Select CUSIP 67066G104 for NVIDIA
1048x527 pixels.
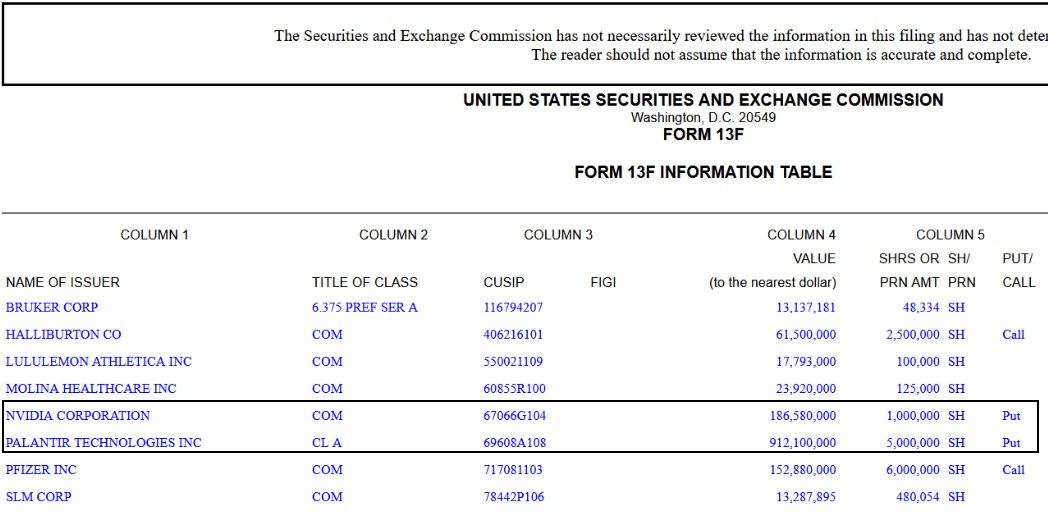tap(515, 415)
